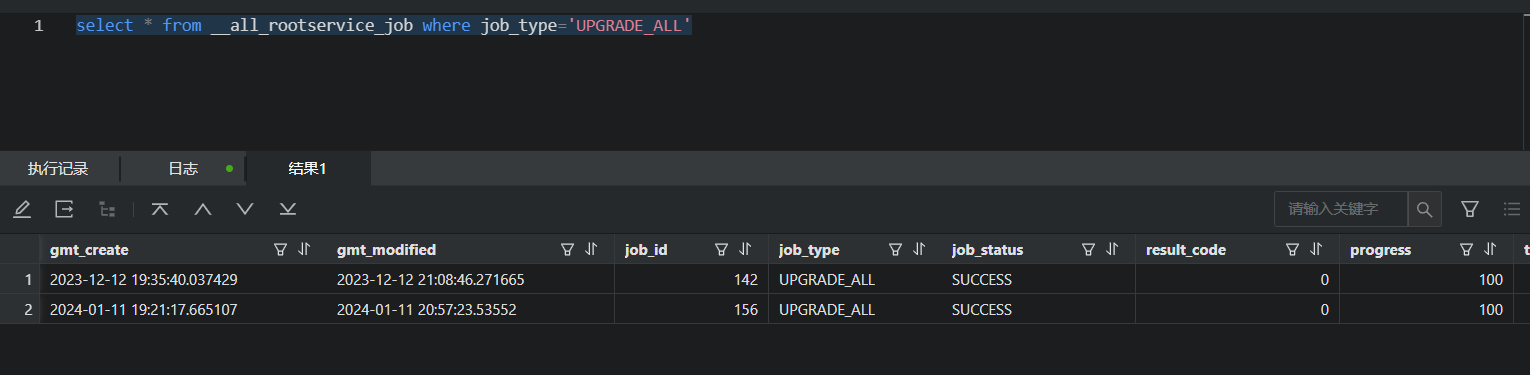Click the export results icon

coord(65,209)
